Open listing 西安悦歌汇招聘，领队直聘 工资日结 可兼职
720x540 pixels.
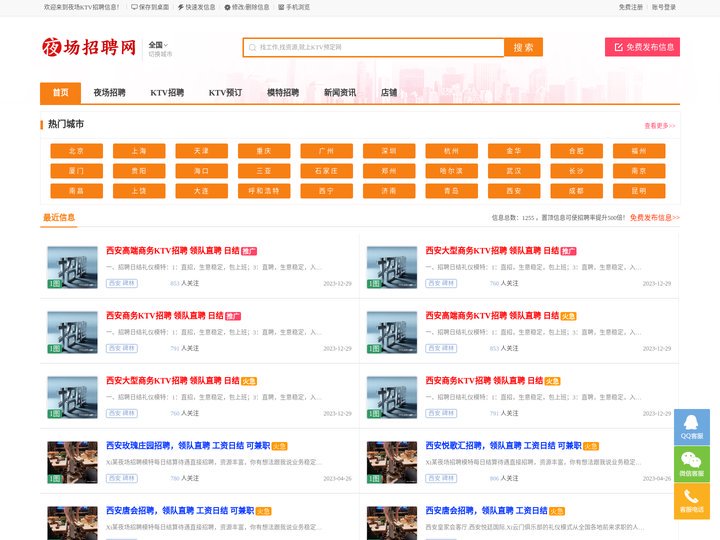pyautogui.click(x=503, y=446)
